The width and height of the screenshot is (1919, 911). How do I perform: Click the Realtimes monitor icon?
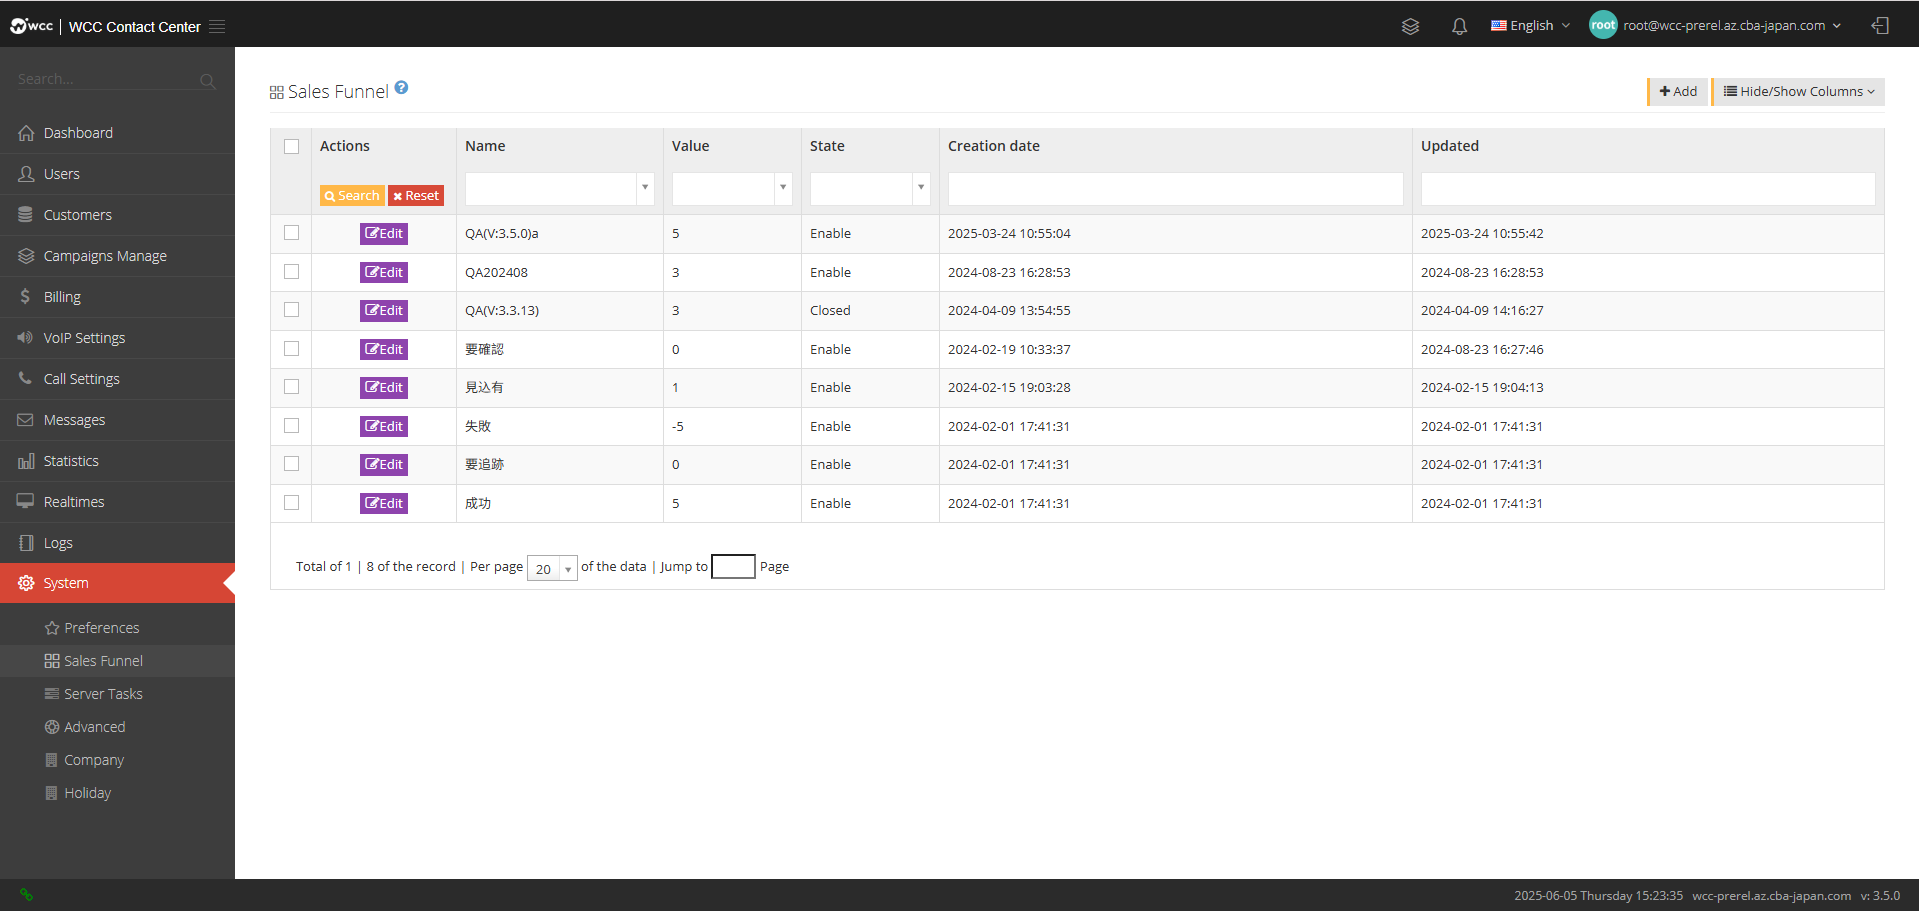pyautogui.click(x=26, y=502)
